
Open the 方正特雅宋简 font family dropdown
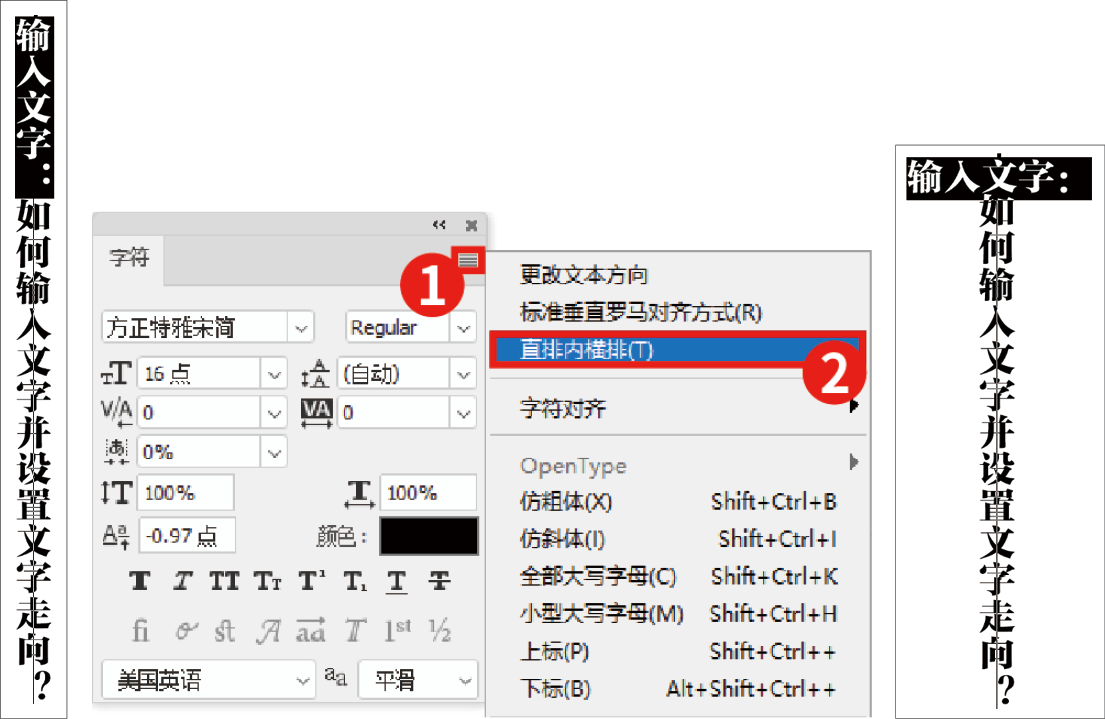(300, 327)
